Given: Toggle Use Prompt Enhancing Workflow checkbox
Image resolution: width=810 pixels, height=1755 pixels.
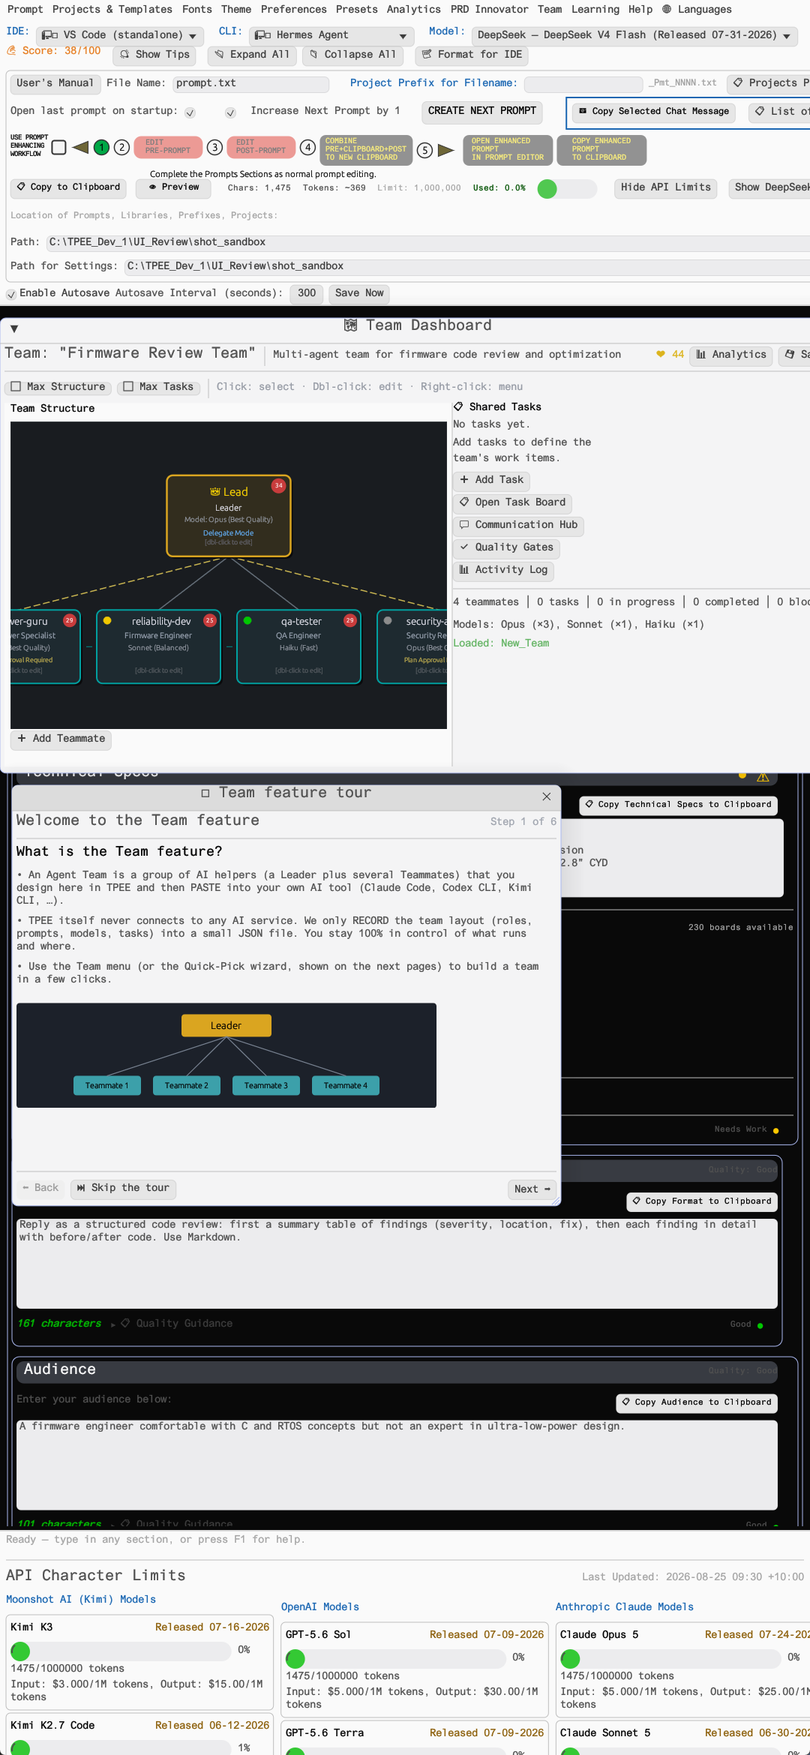Looking at the screenshot, I should (59, 148).
